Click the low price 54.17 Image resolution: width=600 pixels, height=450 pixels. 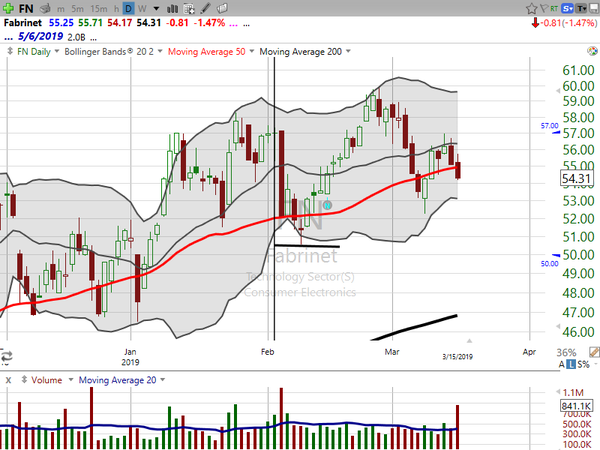pyautogui.click(x=119, y=23)
